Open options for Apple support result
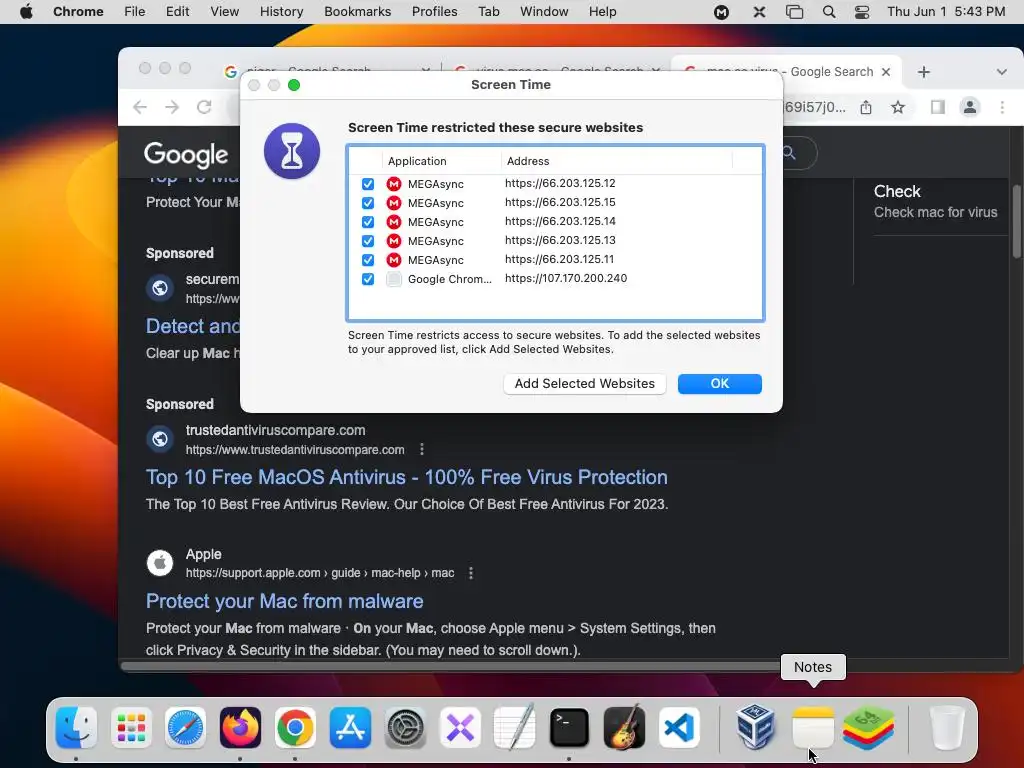Image resolution: width=1024 pixels, height=768 pixels. coord(471,573)
